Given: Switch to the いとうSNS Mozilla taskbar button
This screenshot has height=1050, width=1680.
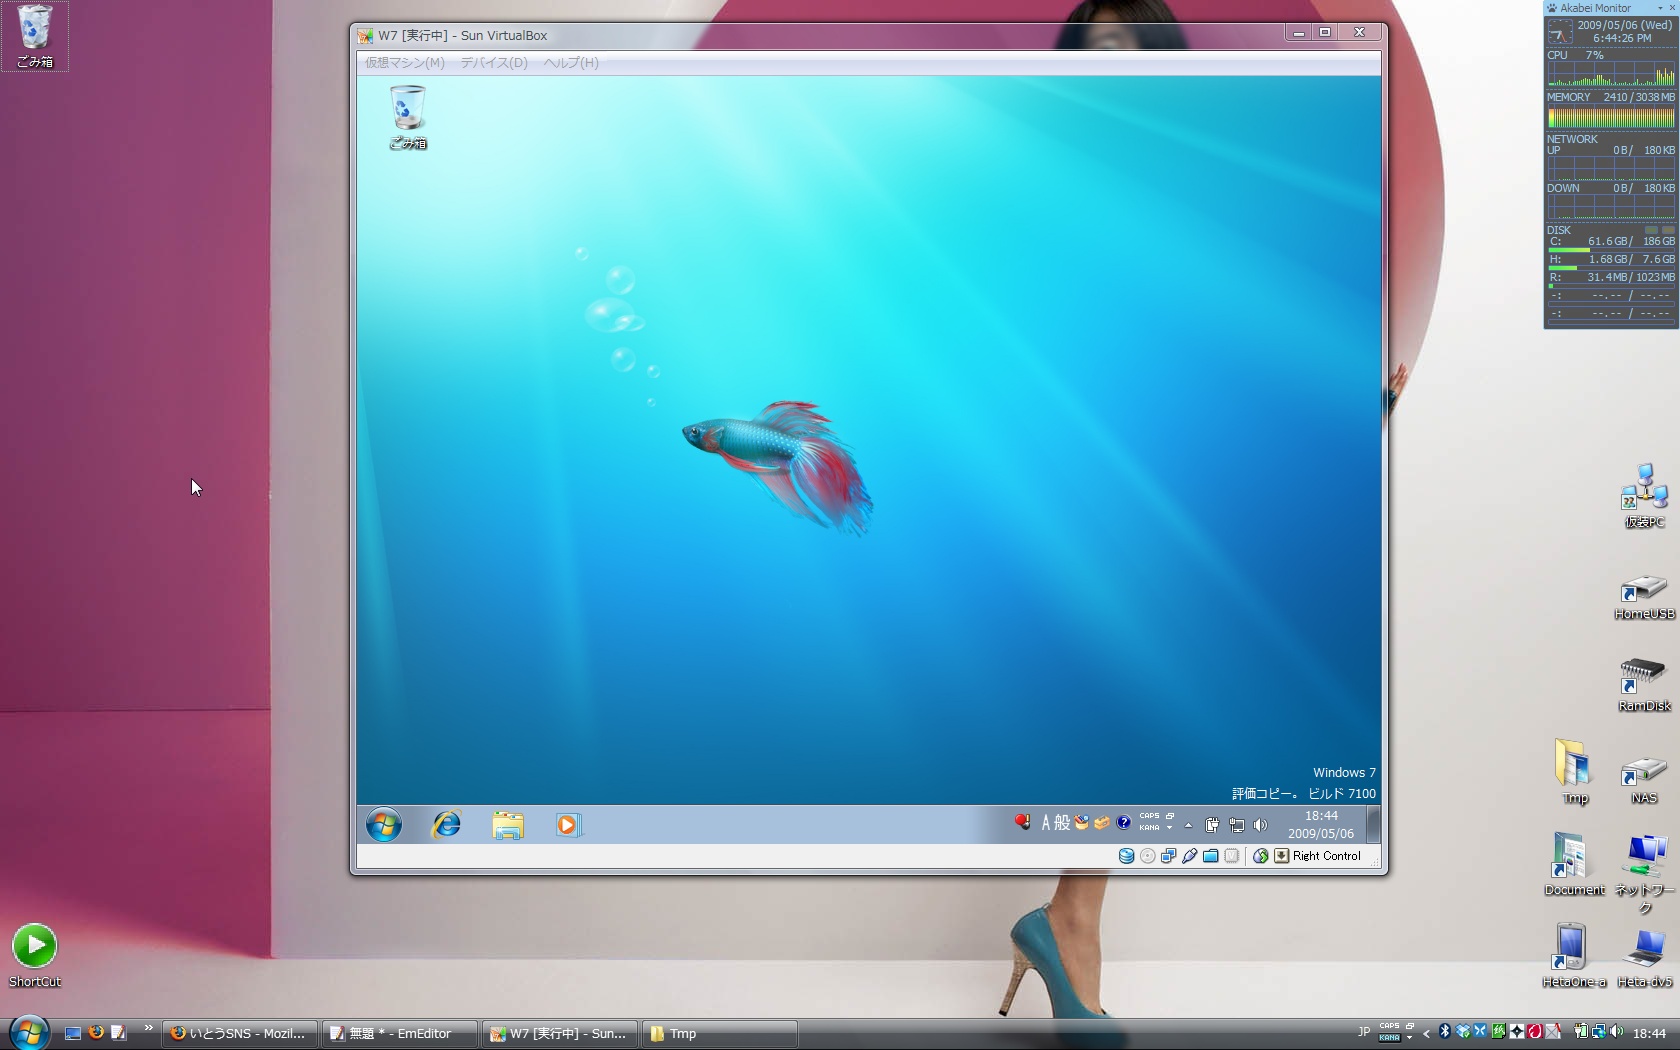Looking at the screenshot, I should tap(240, 1034).
